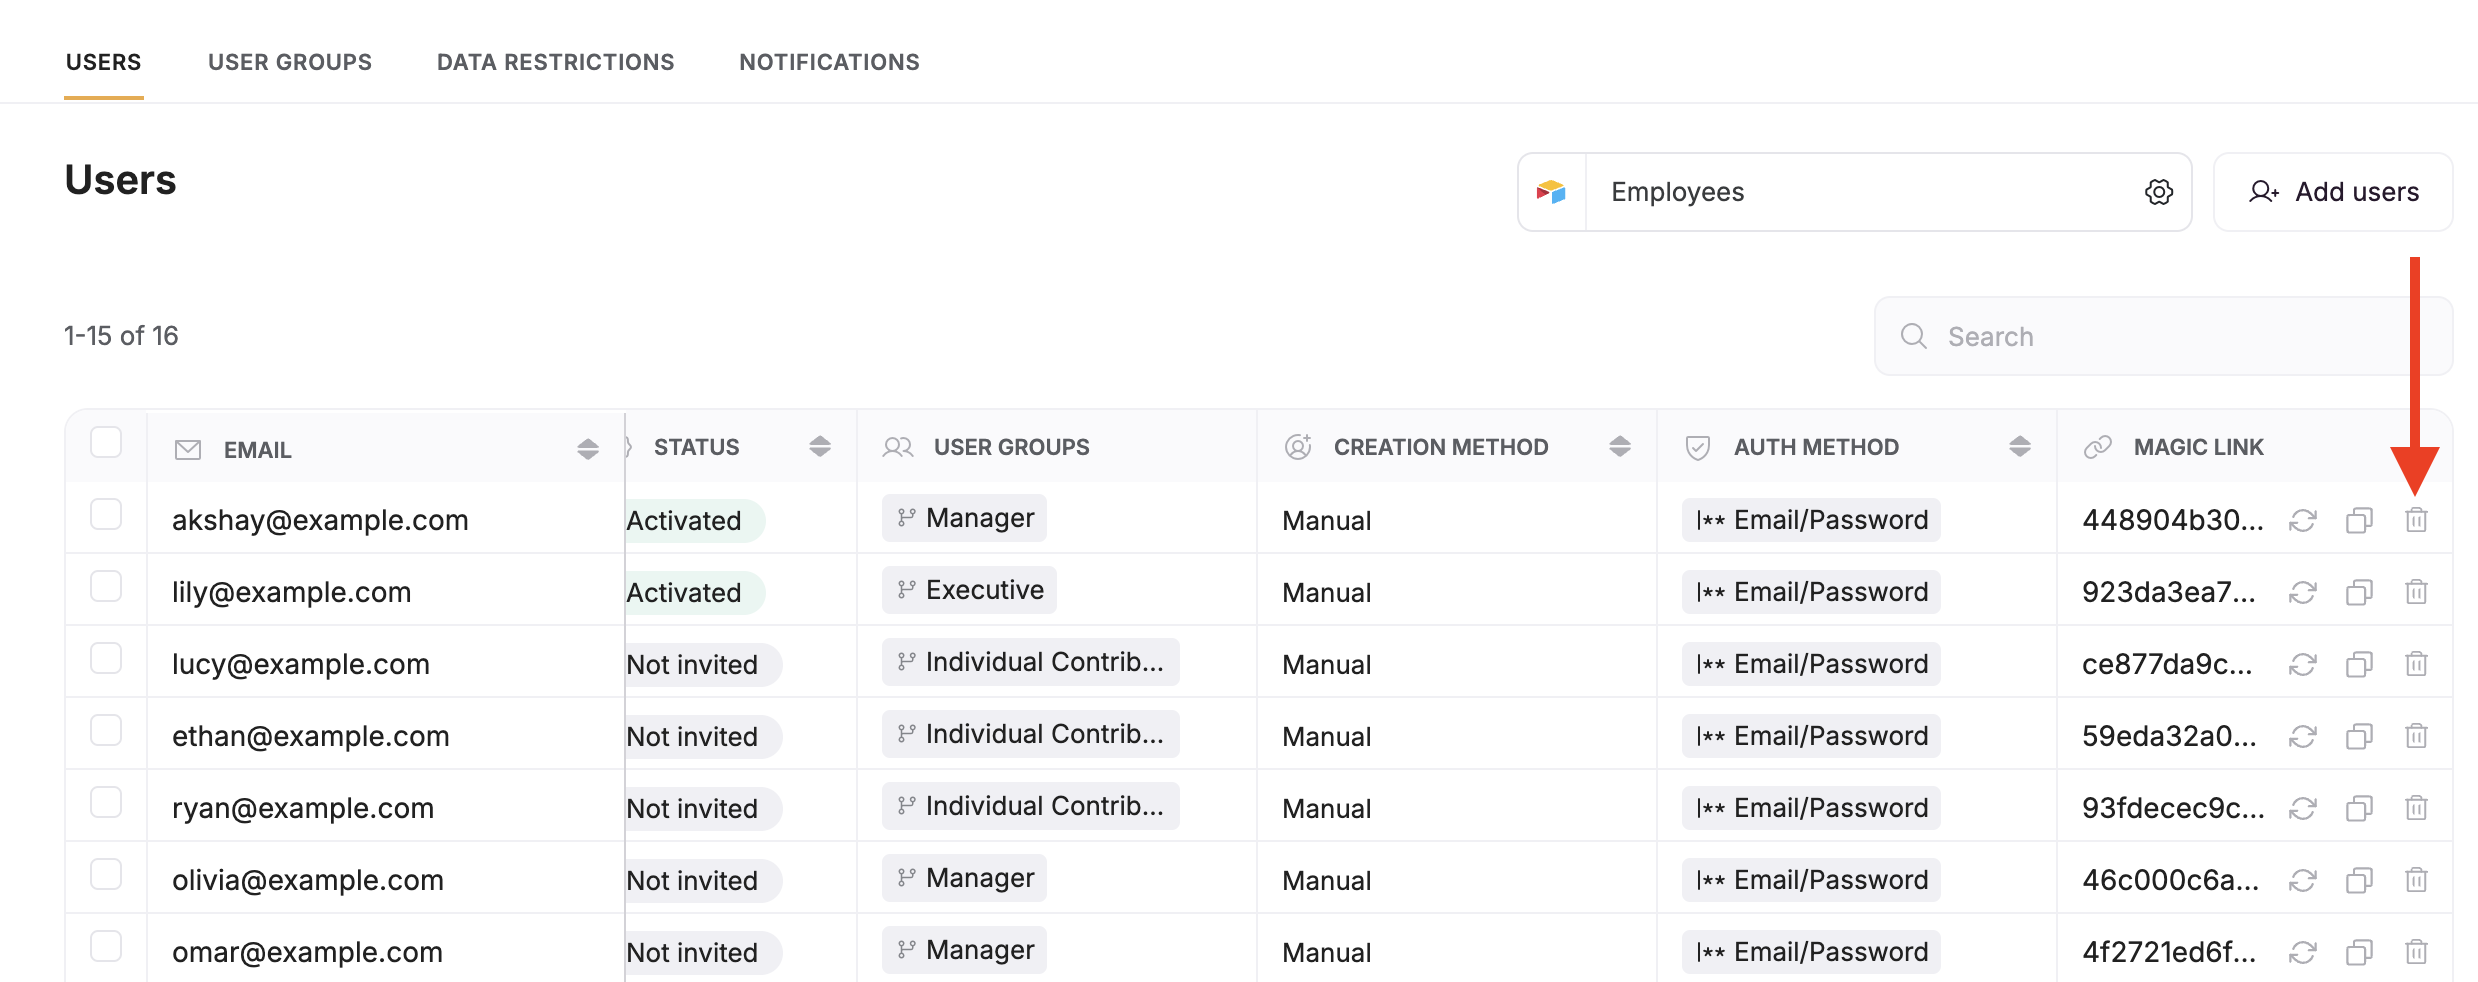
Task: Switch to the USERS tab
Action: tap(104, 62)
